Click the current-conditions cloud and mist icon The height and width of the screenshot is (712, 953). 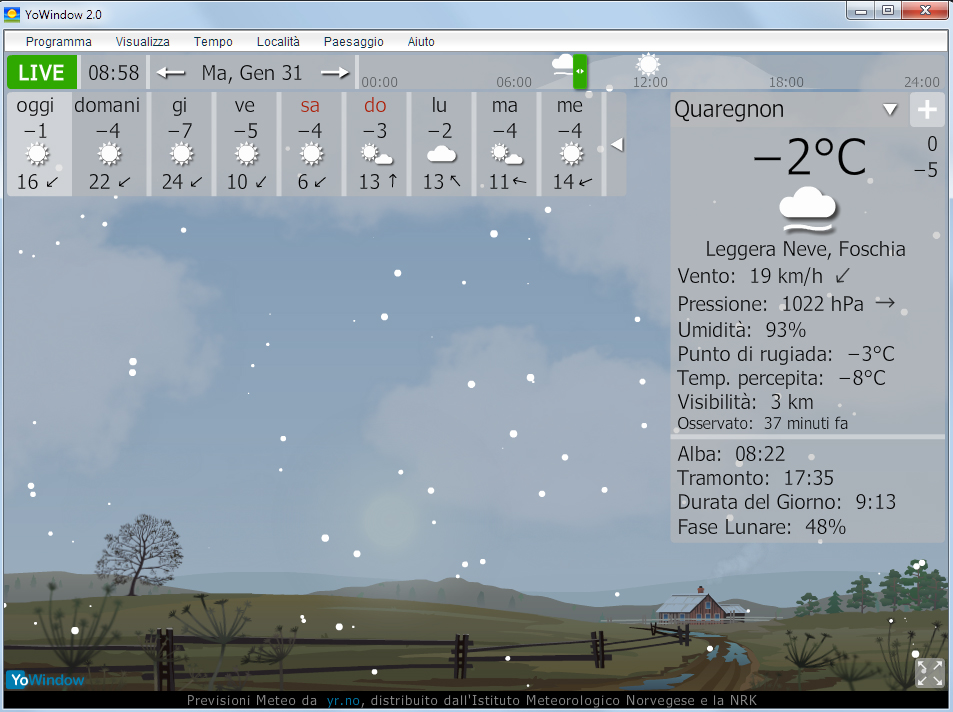[x=808, y=207]
